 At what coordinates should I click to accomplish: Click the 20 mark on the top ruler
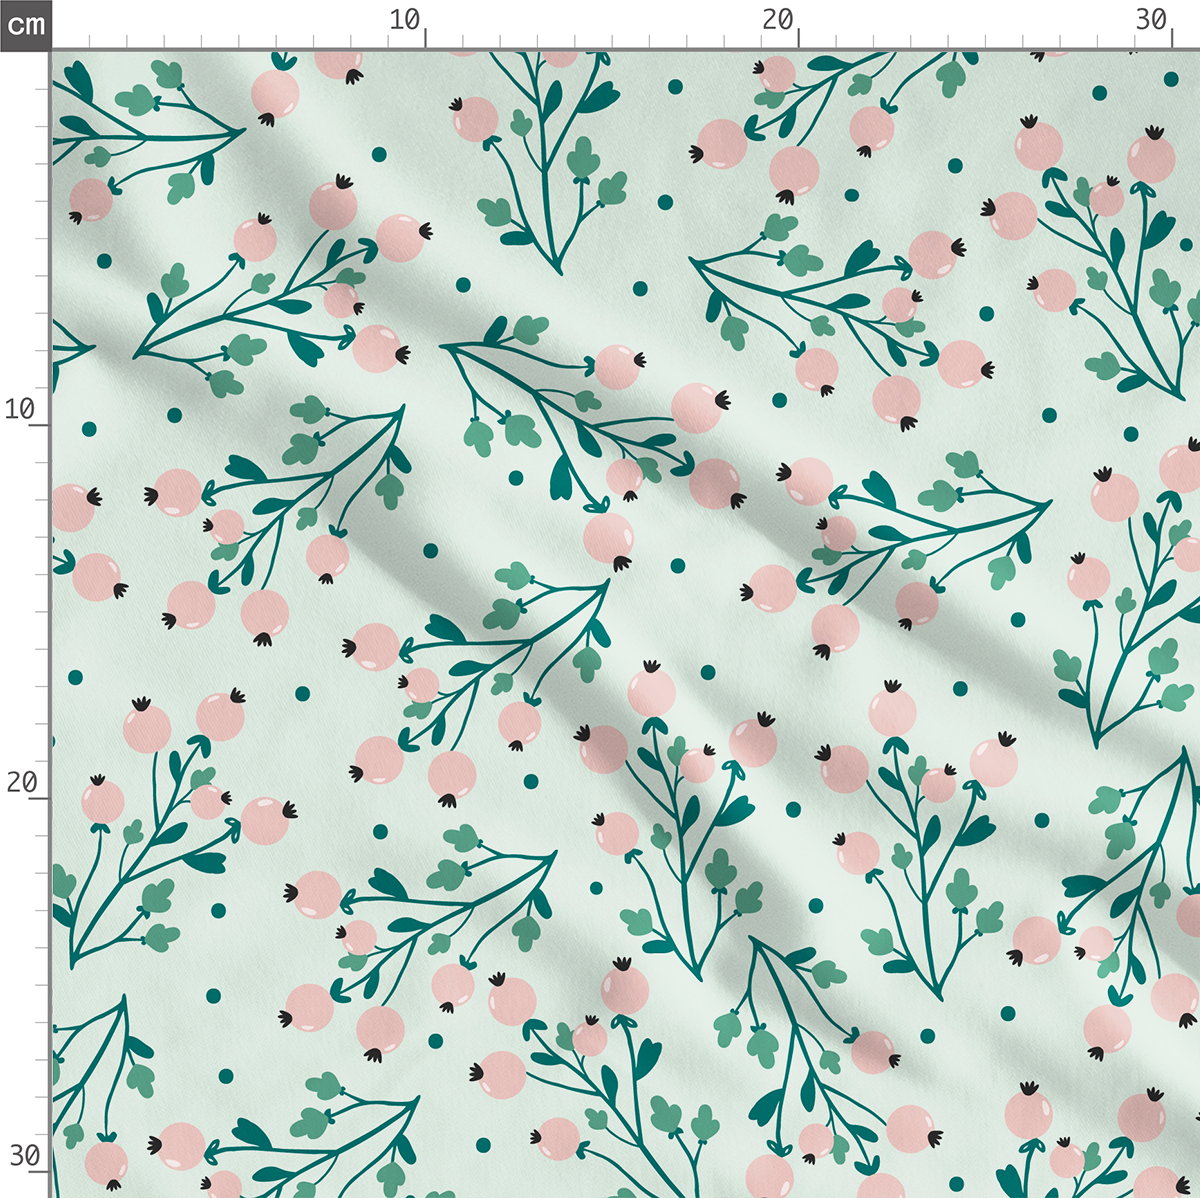[x=778, y=20]
